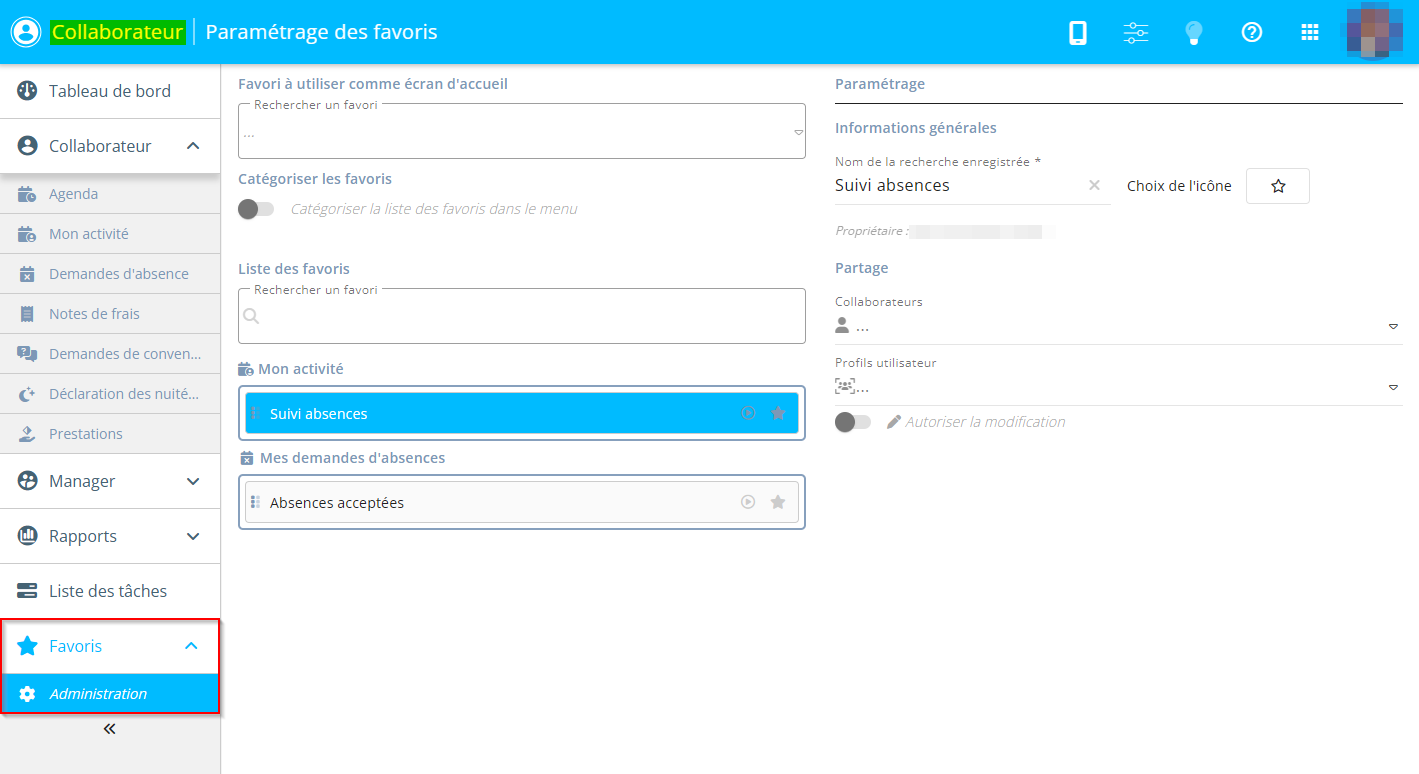
Task: Collapse the sidebar with double chevron
Action: click(x=110, y=729)
